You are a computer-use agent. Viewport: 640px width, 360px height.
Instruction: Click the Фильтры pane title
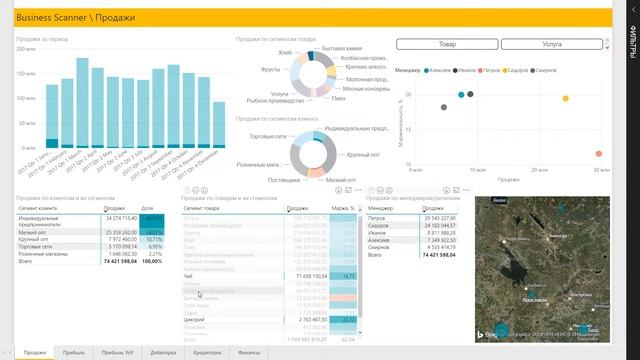click(x=633, y=42)
